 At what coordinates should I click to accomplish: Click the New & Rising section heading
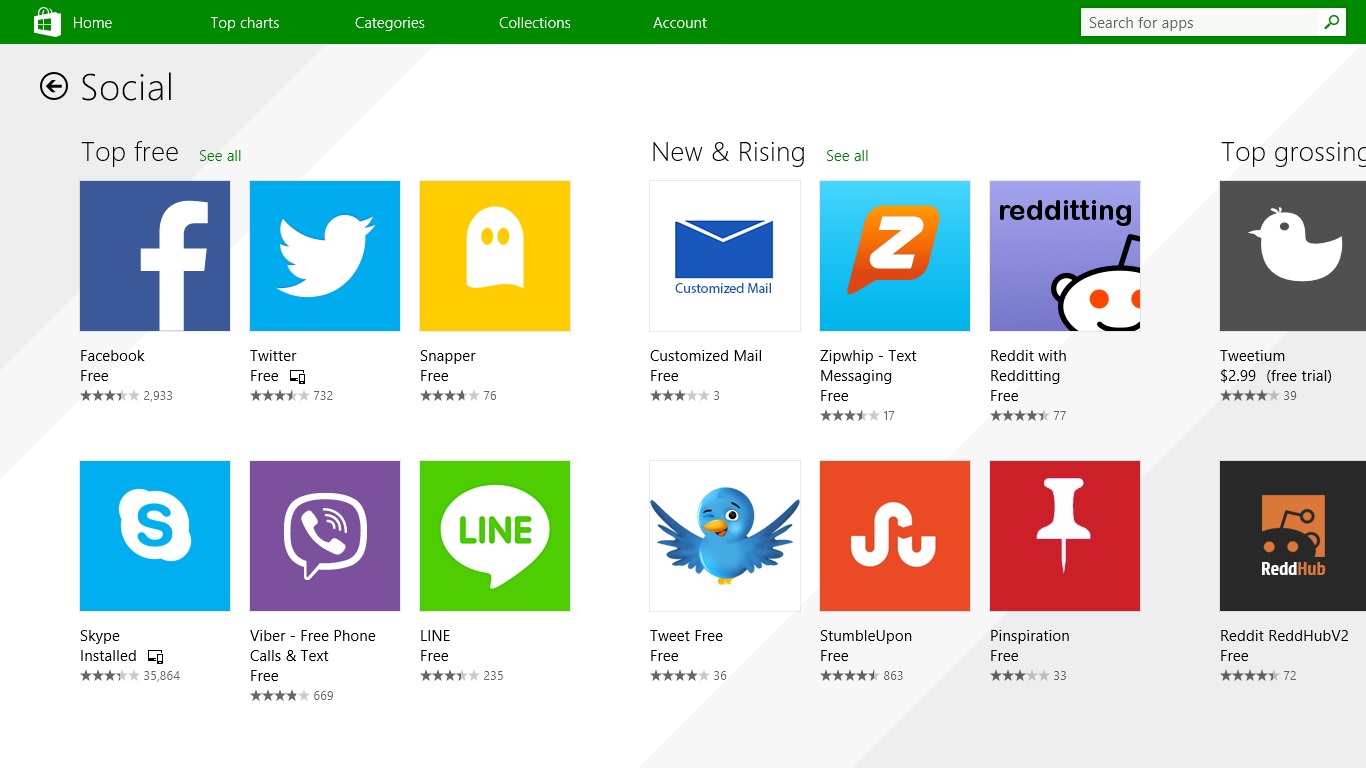[x=728, y=152]
